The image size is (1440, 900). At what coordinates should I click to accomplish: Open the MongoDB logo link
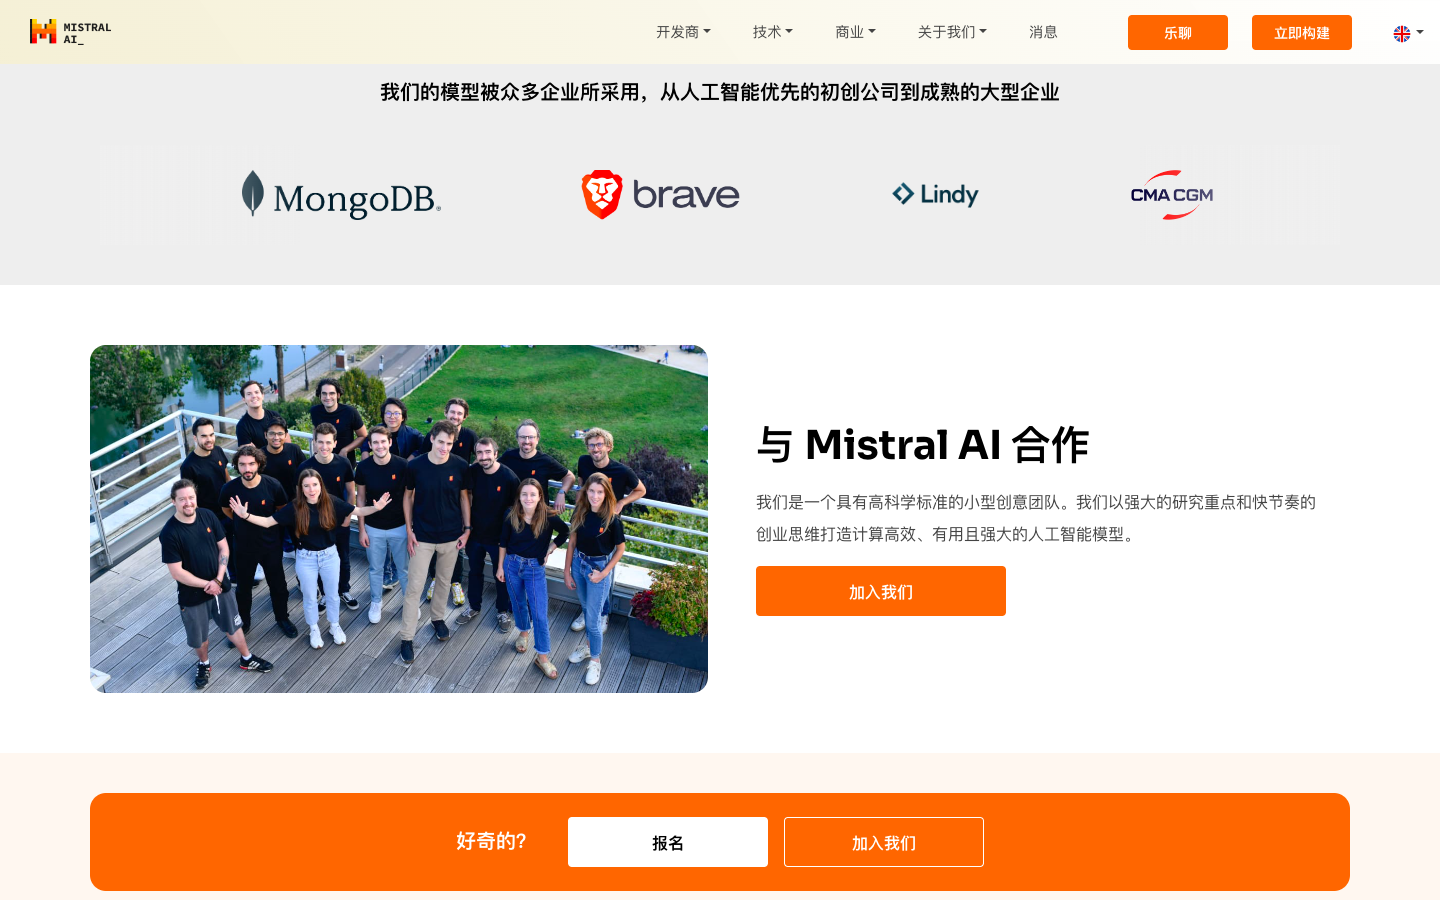tap(341, 194)
